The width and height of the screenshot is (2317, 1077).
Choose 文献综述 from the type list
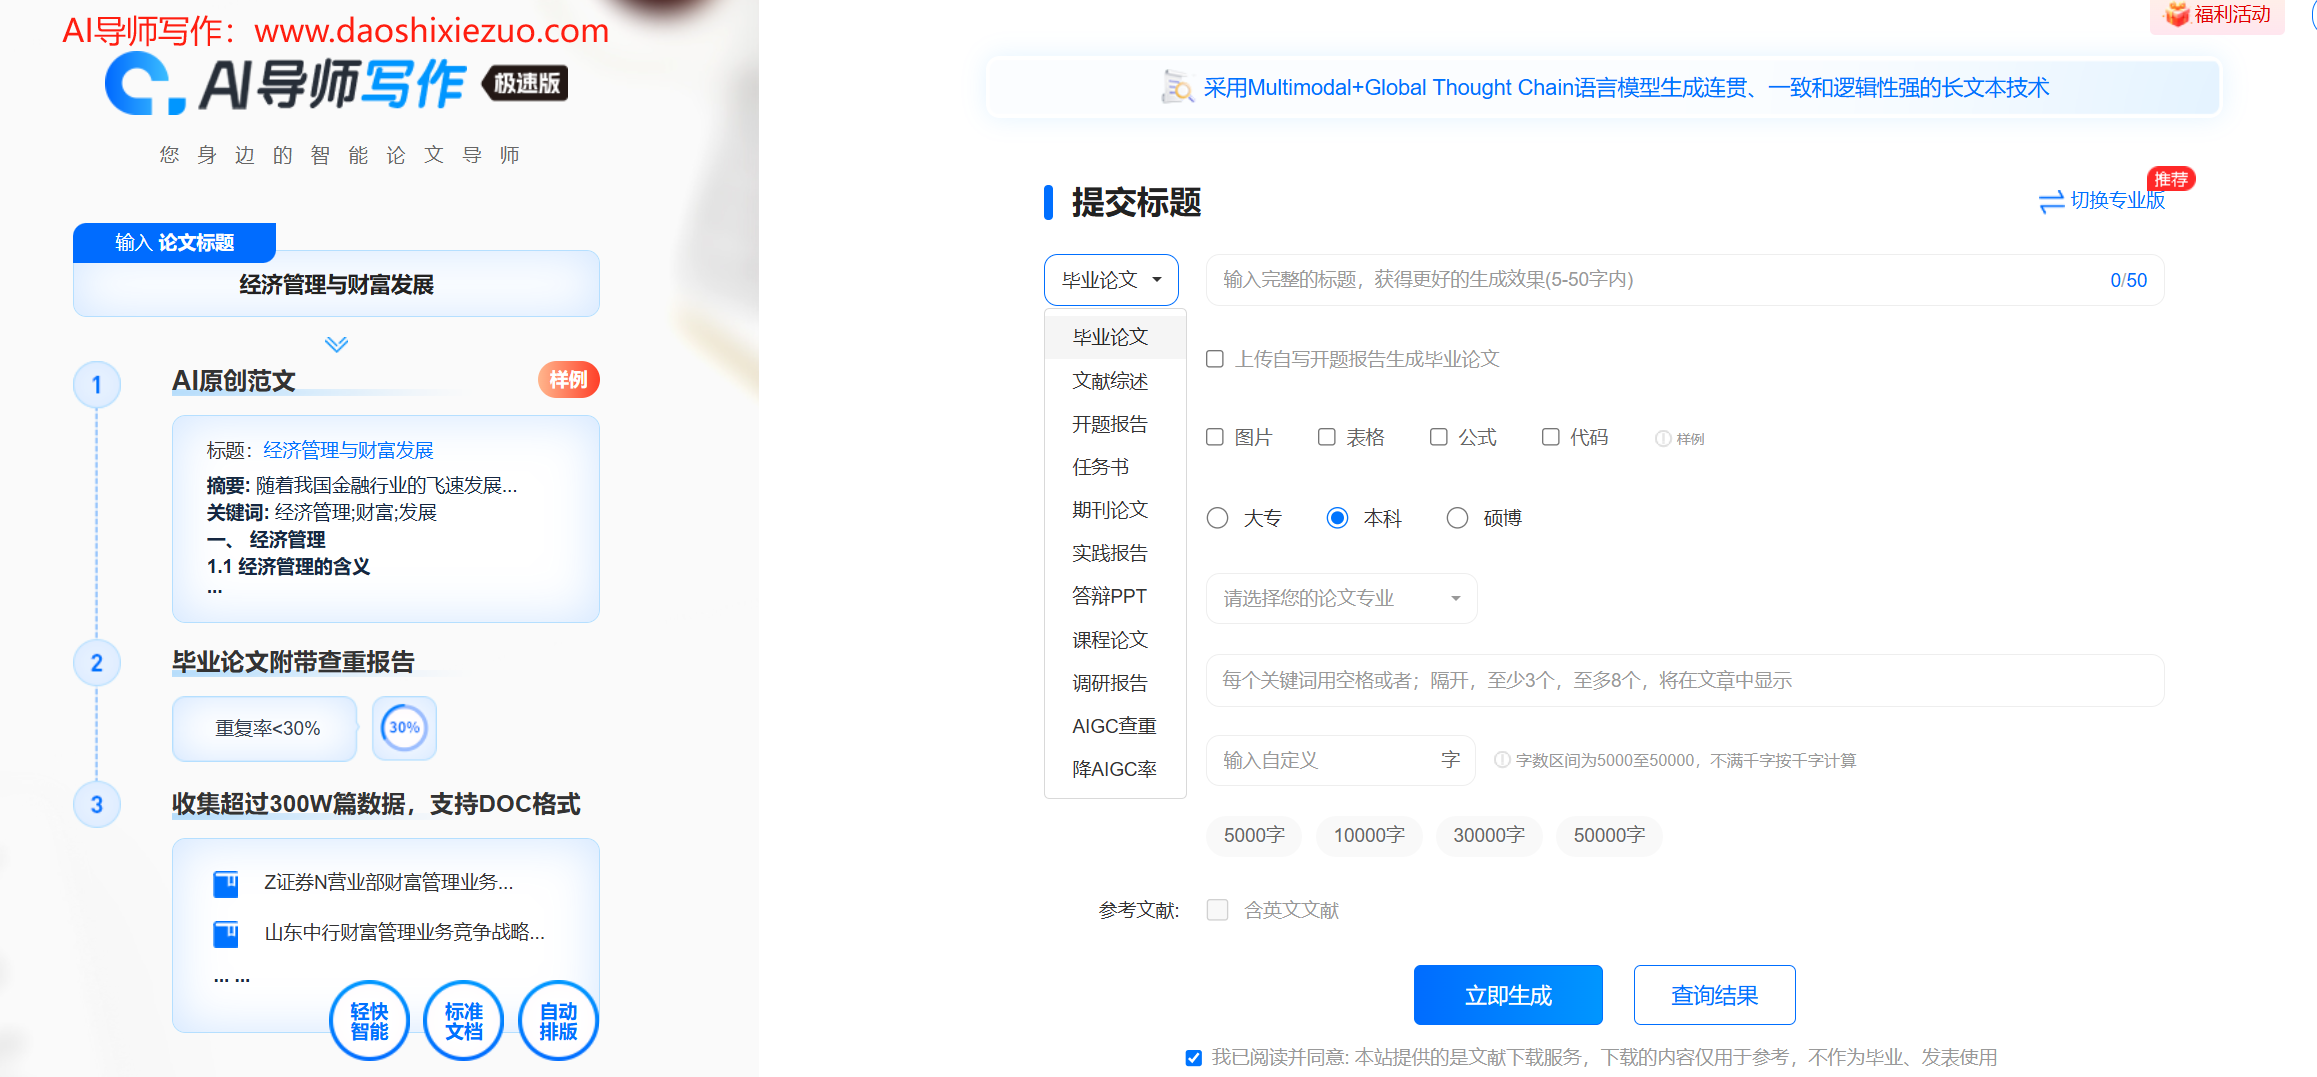coord(1115,381)
